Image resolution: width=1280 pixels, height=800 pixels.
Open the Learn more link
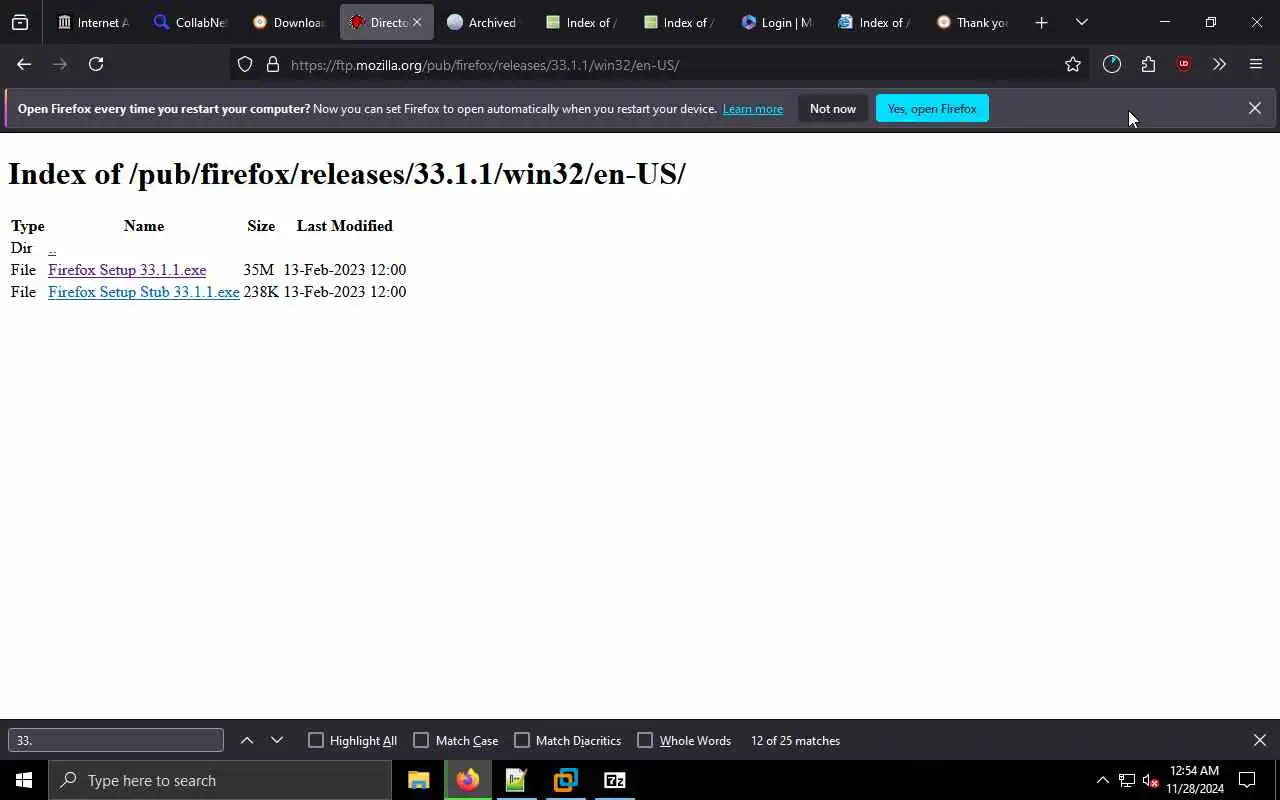[x=753, y=109]
